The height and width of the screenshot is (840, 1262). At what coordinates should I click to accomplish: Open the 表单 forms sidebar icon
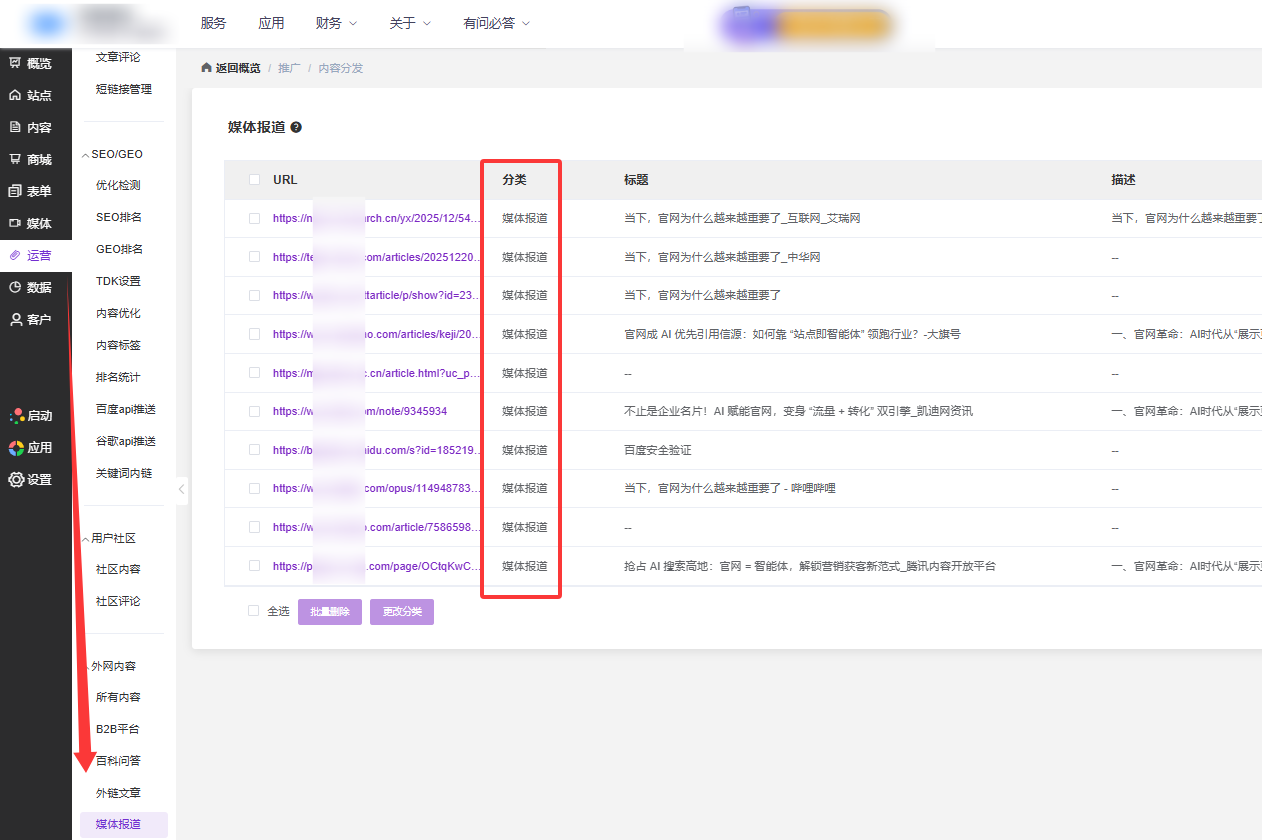(x=15, y=191)
